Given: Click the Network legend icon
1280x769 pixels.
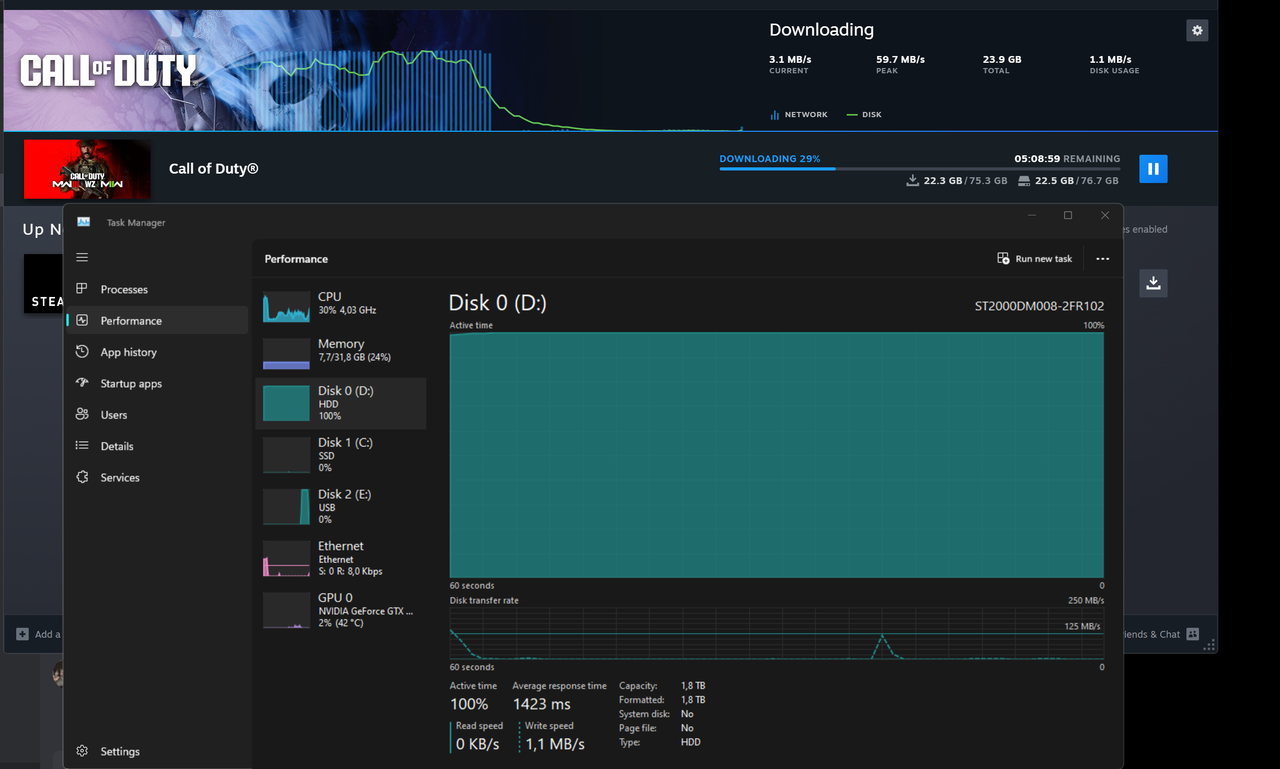Looking at the screenshot, I should click(x=775, y=115).
